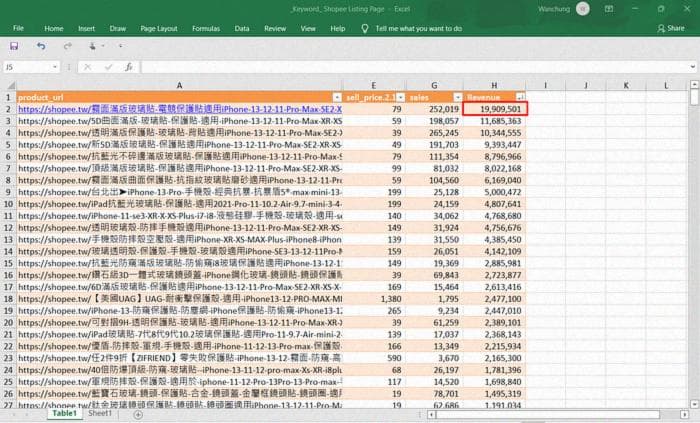Screen dimensions: 700x423
Task: Click the horizontal scrollbar right arrow
Action: tap(684, 415)
